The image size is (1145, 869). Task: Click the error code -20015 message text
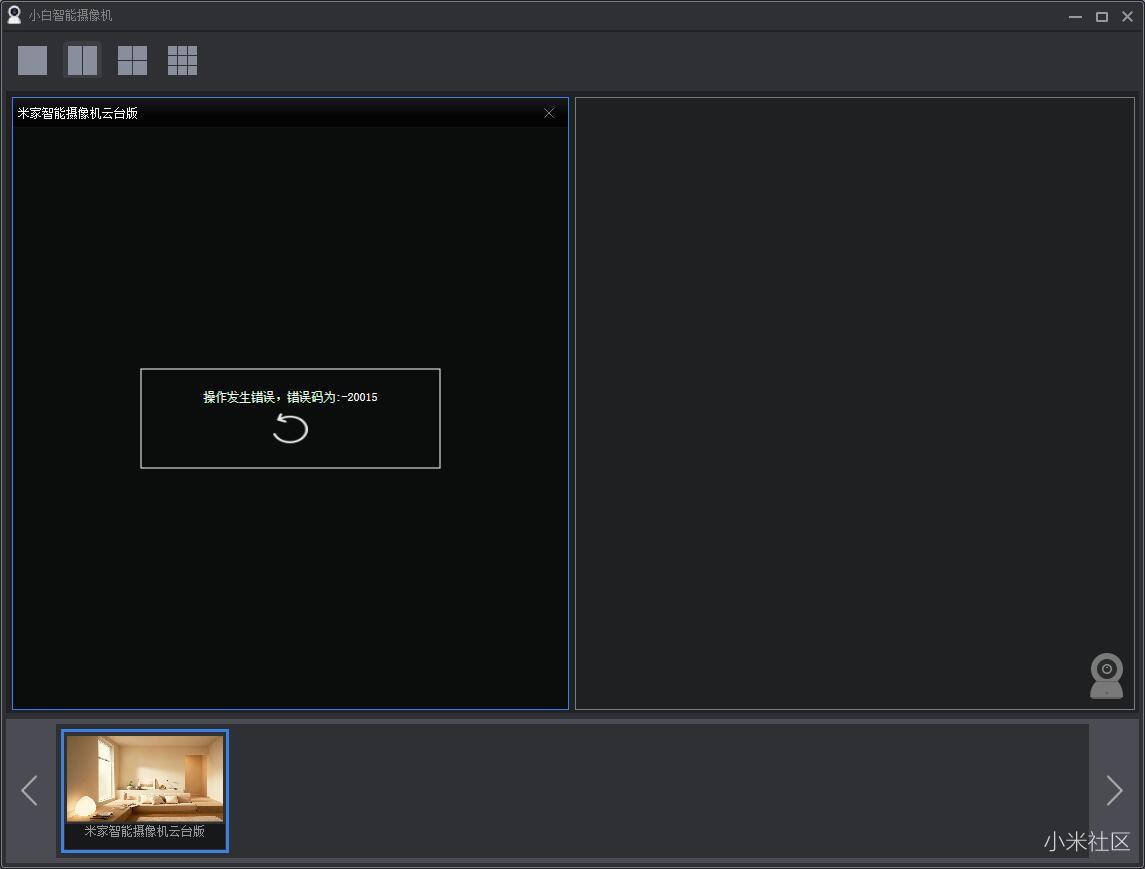pos(290,397)
